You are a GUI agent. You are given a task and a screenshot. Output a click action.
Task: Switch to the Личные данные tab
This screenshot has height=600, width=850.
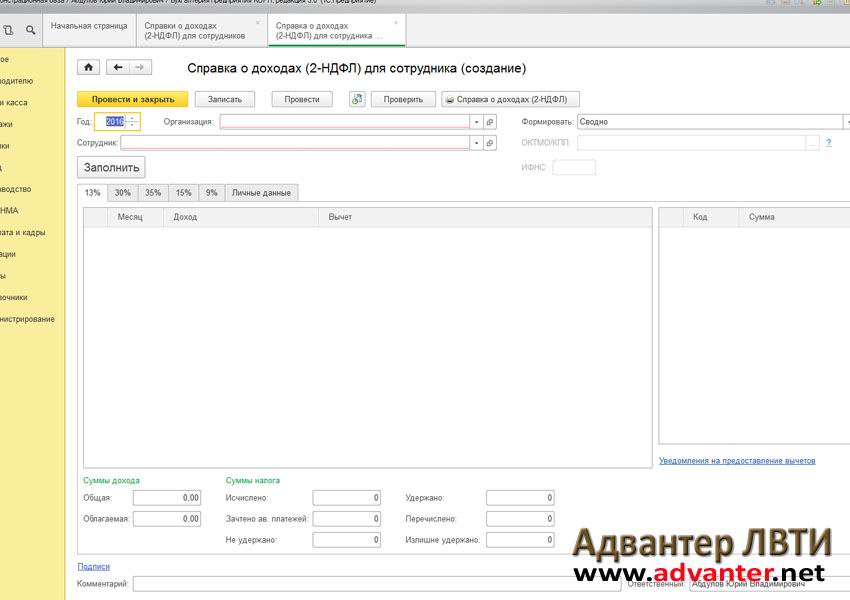261,193
